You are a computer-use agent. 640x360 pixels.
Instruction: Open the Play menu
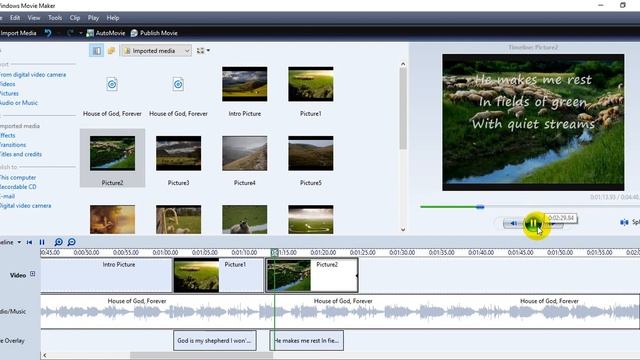click(x=93, y=18)
